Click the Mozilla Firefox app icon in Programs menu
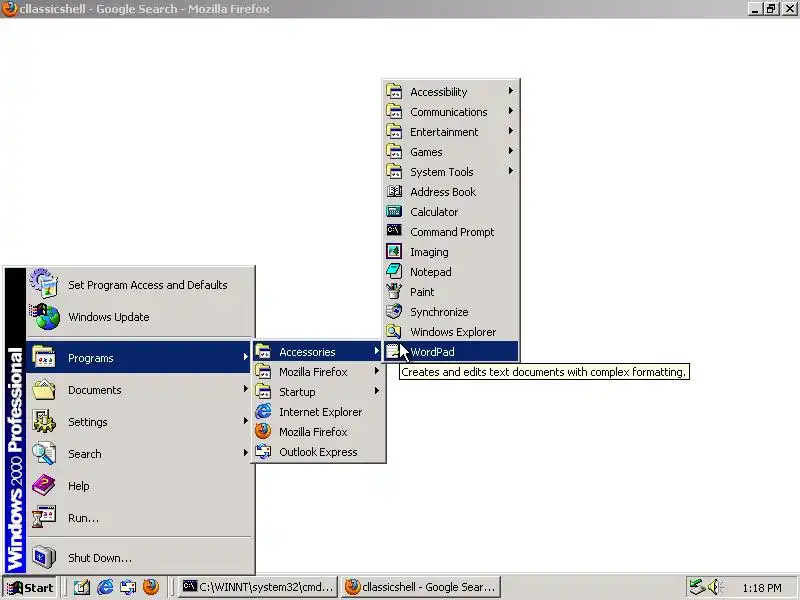This screenshot has height=600, width=800. [x=263, y=432]
